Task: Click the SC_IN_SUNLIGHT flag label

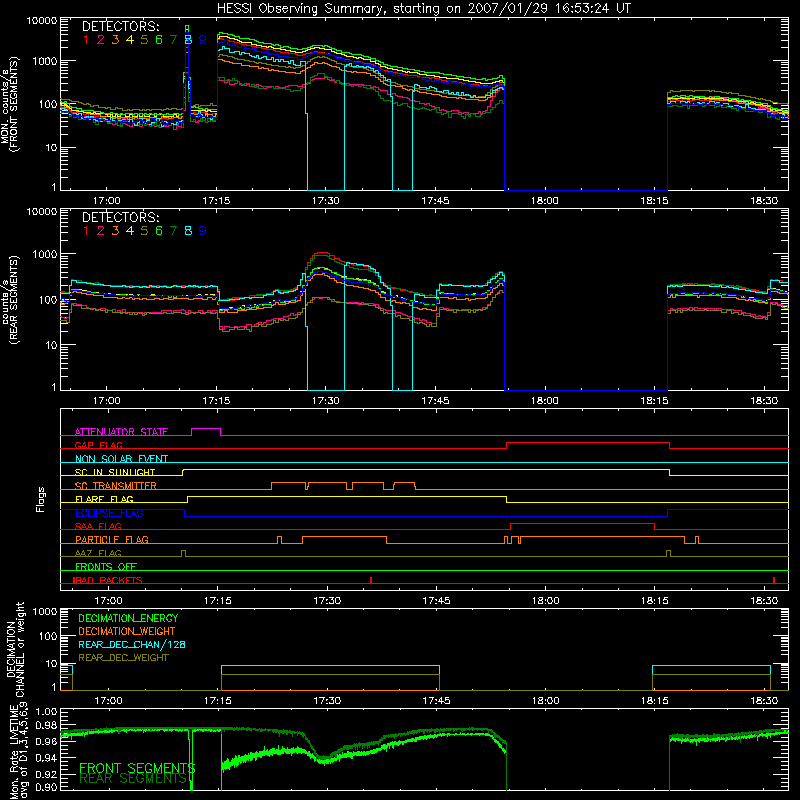Action: coord(115,472)
